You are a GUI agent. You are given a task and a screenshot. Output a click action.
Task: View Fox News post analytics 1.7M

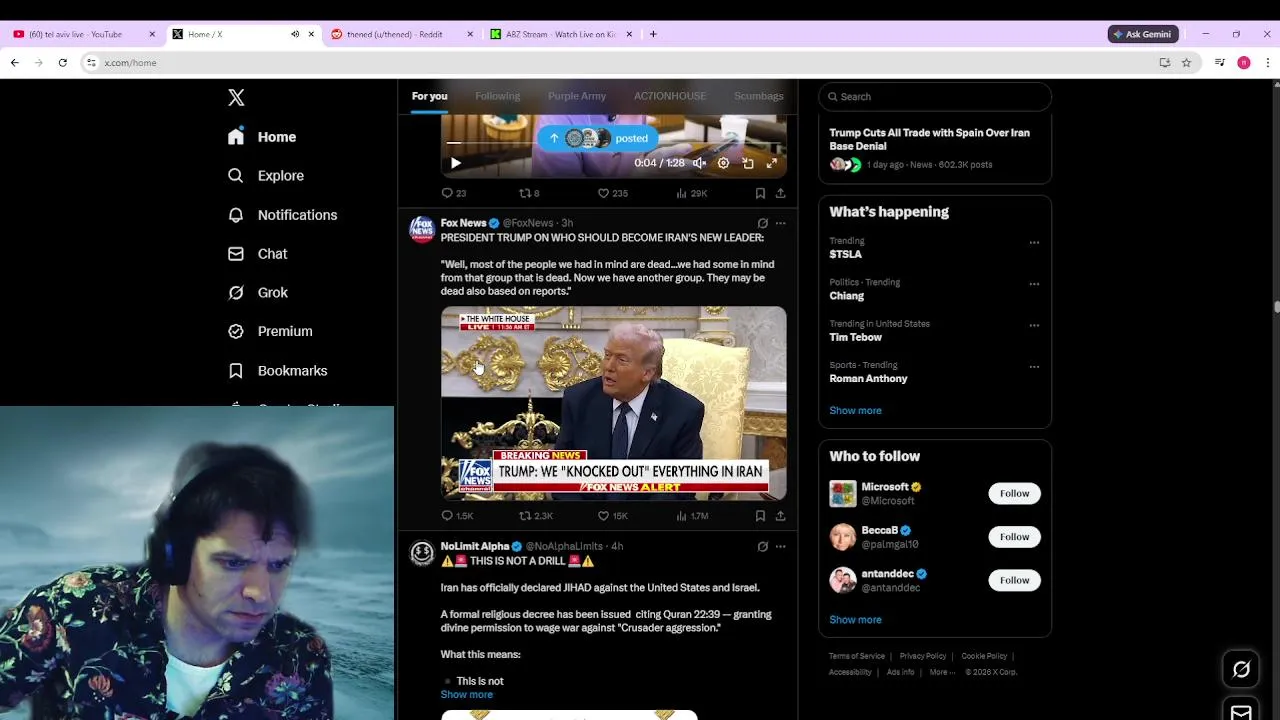692,516
